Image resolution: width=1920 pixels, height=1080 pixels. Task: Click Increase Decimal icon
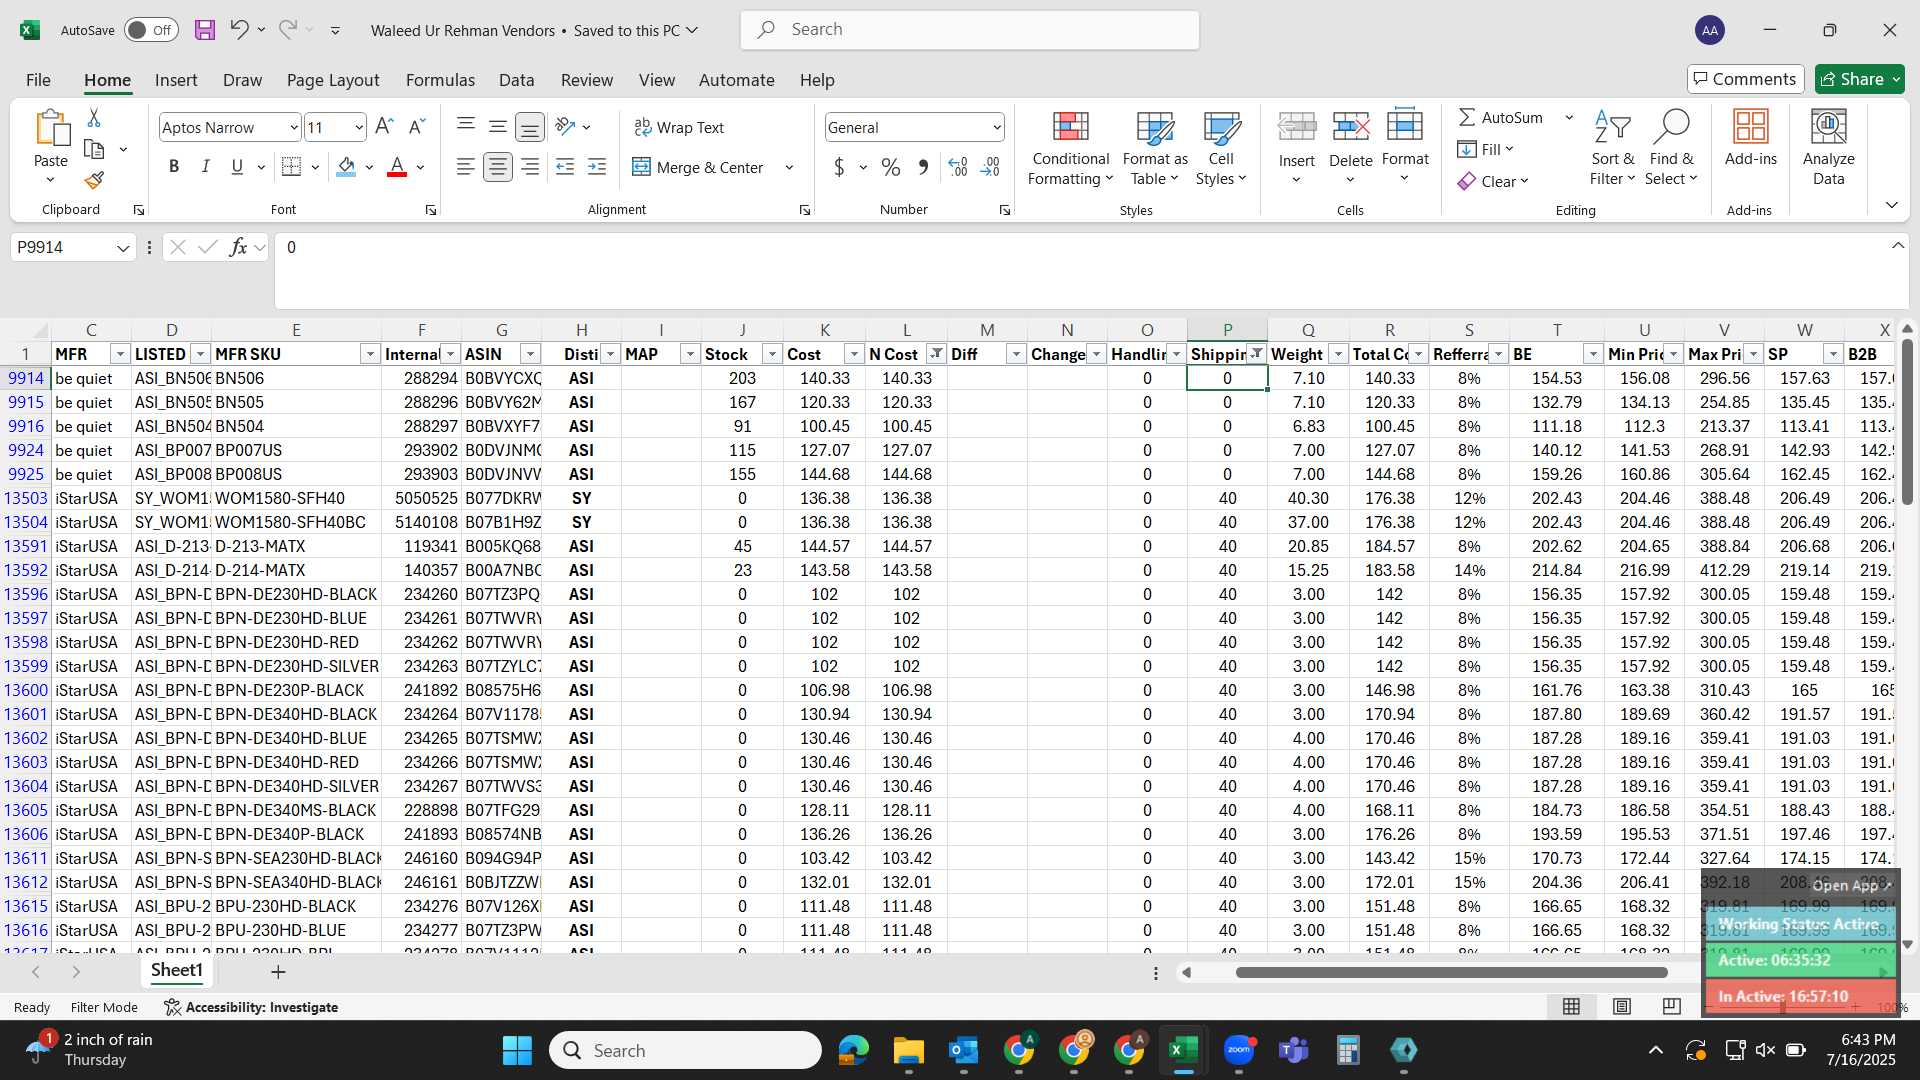pos(958,167)
